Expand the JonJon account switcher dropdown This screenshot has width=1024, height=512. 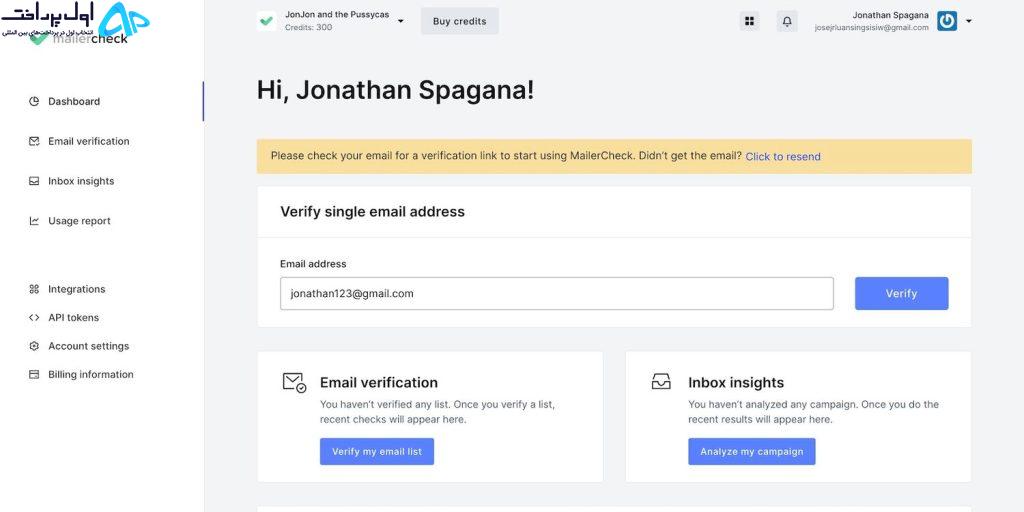[x=400, y=21]
